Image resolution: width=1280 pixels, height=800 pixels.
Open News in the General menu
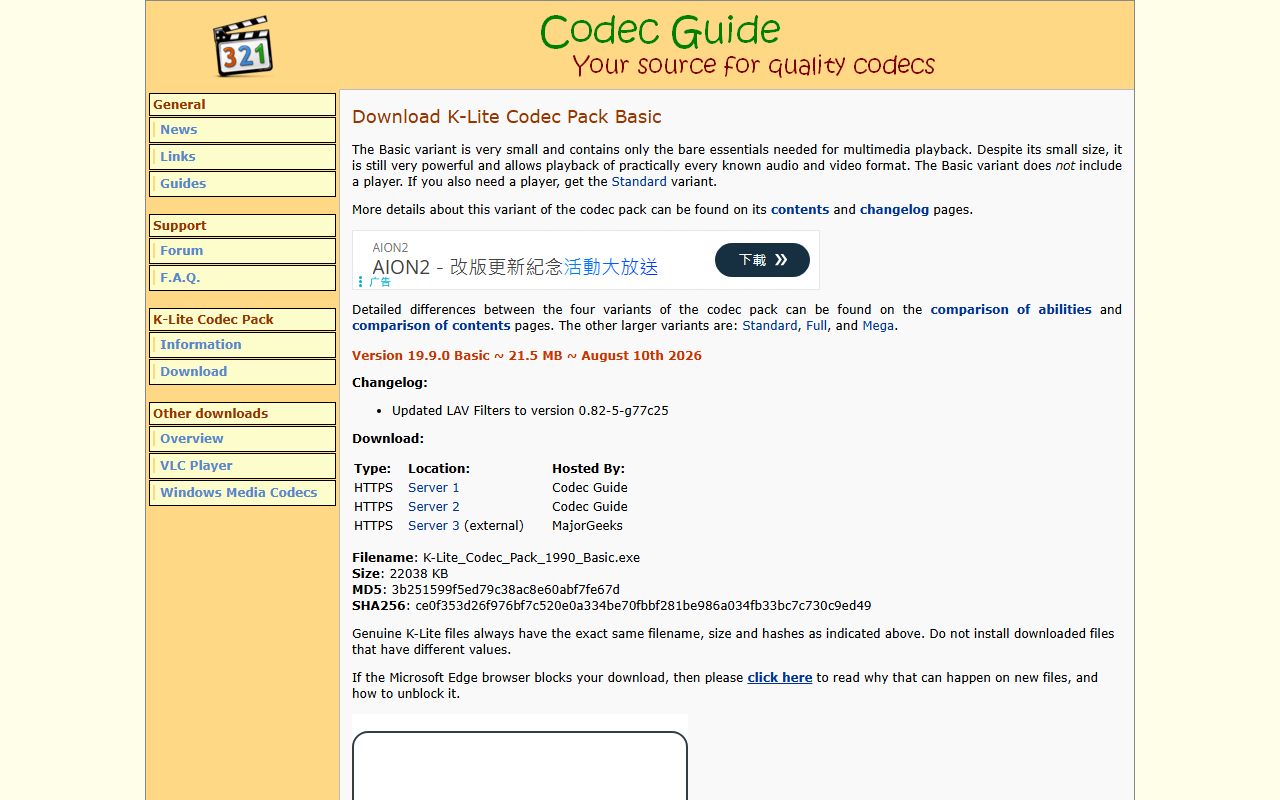click(x=243, y=130)
